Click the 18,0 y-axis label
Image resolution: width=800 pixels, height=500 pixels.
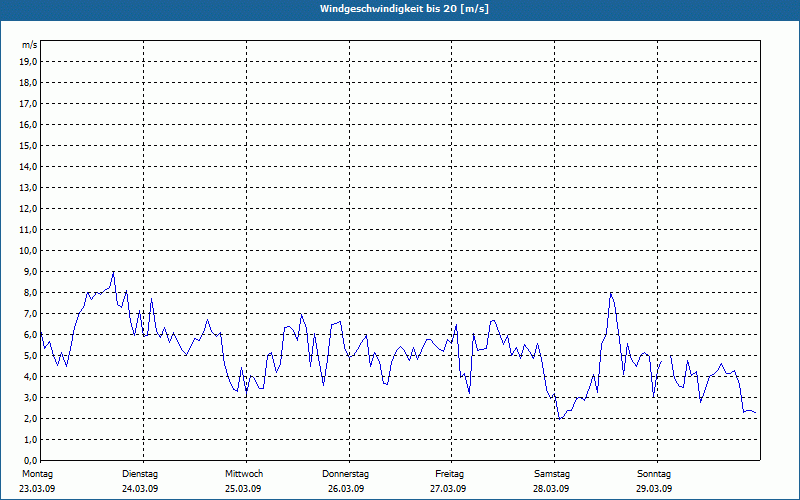(x=28, y=83)
